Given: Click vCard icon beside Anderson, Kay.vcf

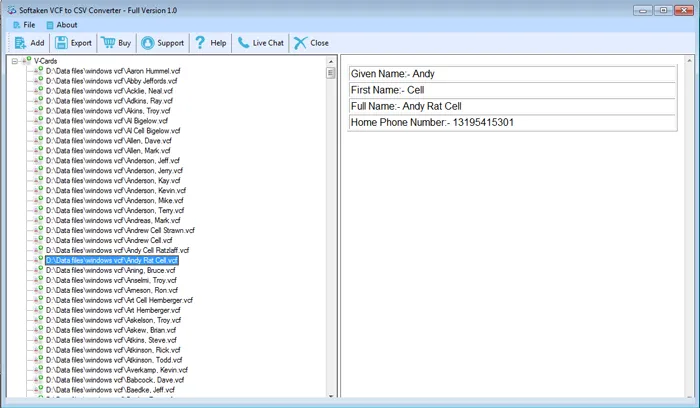Looking at the screenshot, I should click(x=38, y=180).
